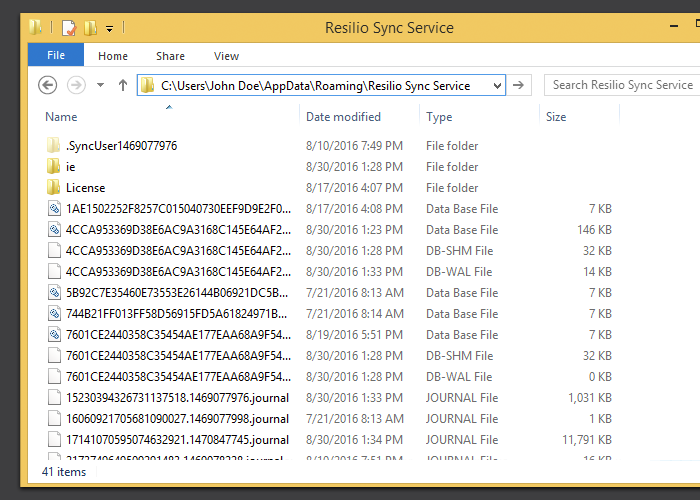Select the 7601CE2440358C Data Base File icon

tap(54, 334)
